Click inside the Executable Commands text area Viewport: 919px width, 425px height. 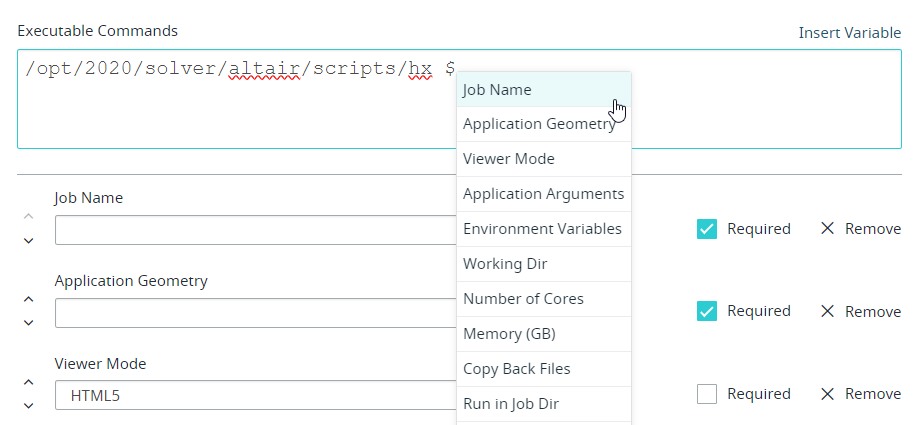pos(230,115)
